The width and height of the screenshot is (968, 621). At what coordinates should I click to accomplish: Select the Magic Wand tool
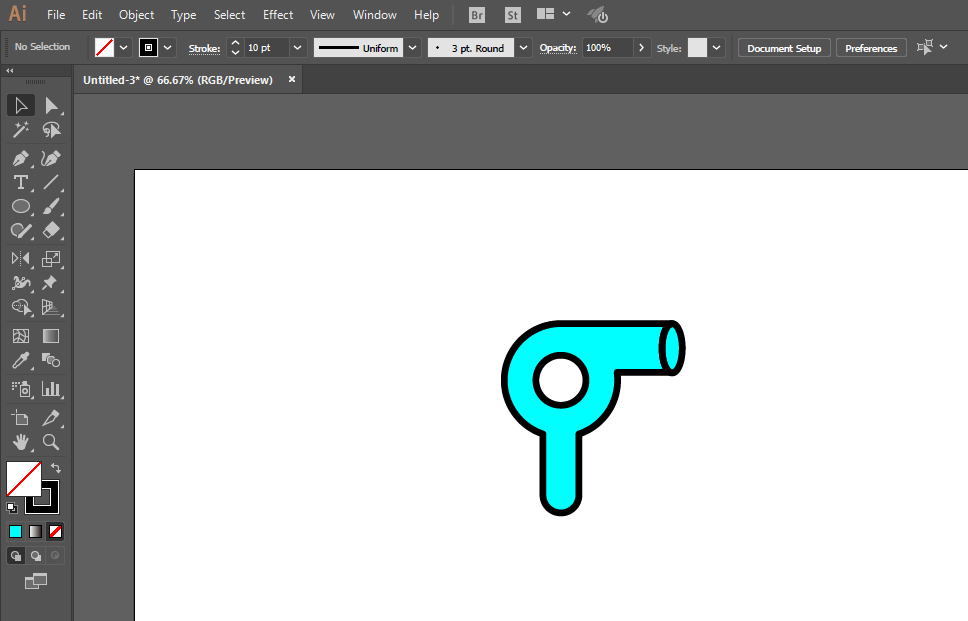pos(20,130)
